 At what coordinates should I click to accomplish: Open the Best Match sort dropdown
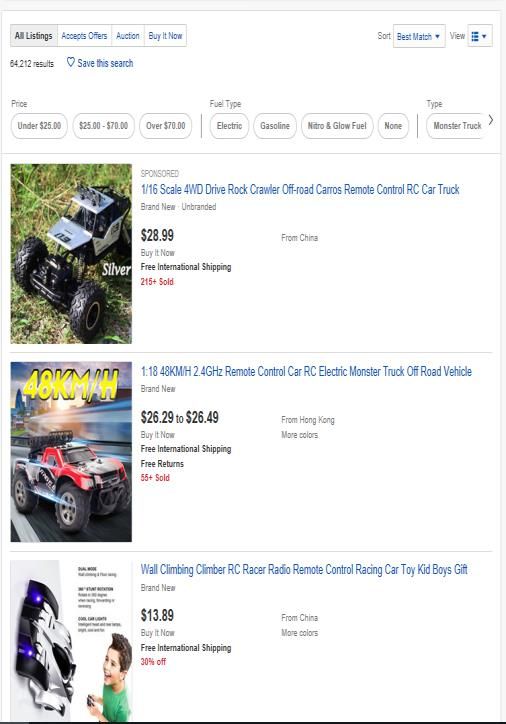point(419,36)
